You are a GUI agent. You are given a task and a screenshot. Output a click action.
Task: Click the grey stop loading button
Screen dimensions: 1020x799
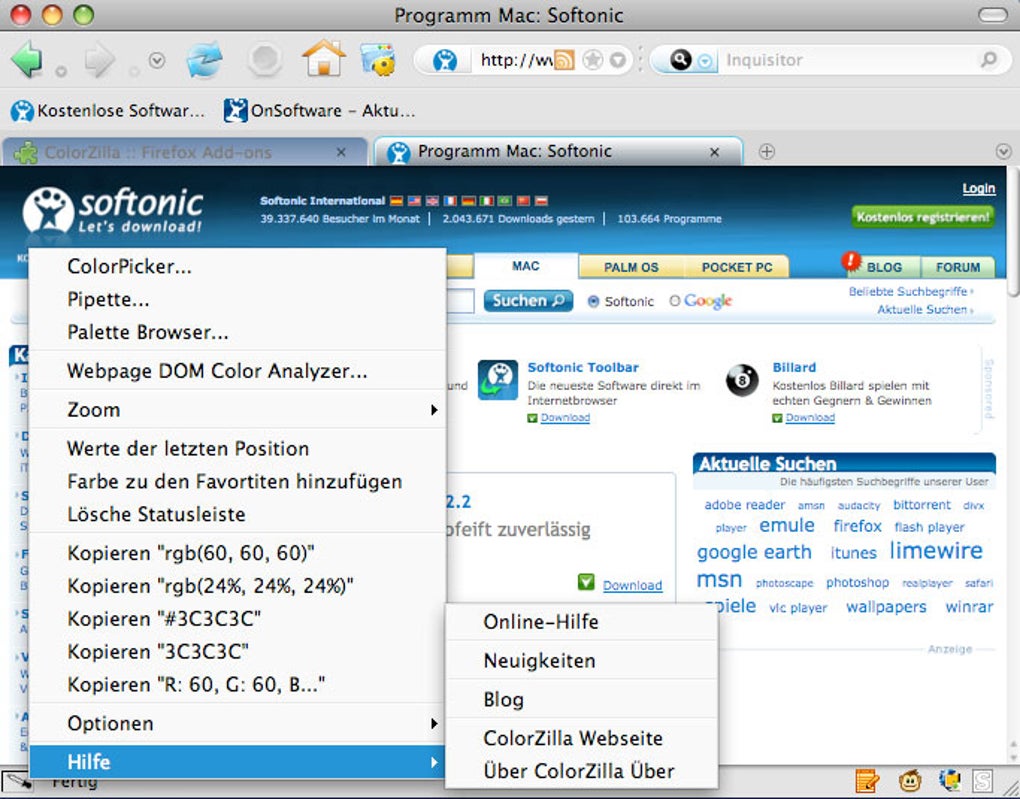[x=264, y=60]
